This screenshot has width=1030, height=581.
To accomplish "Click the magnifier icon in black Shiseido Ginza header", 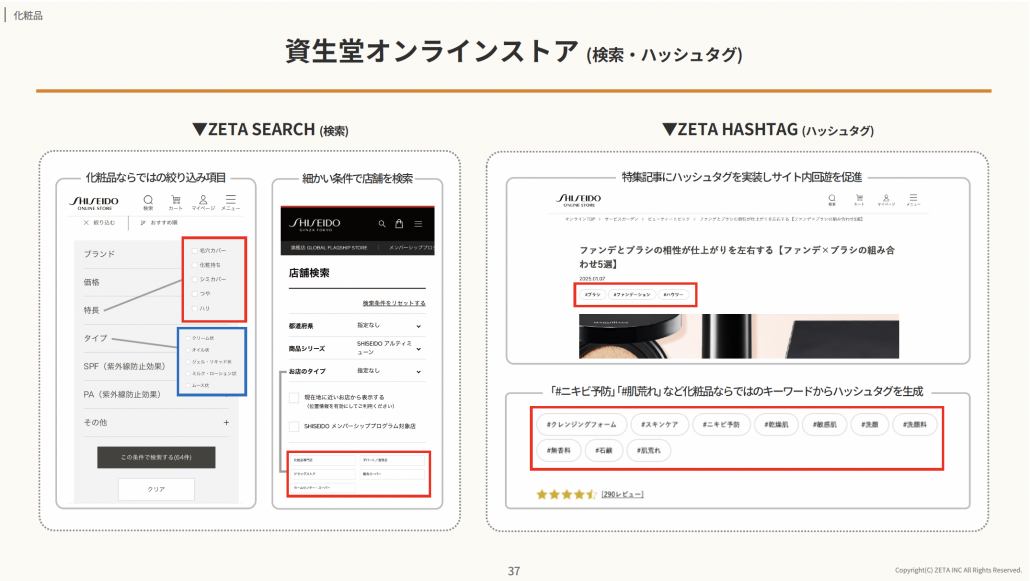I will [382, 224].
